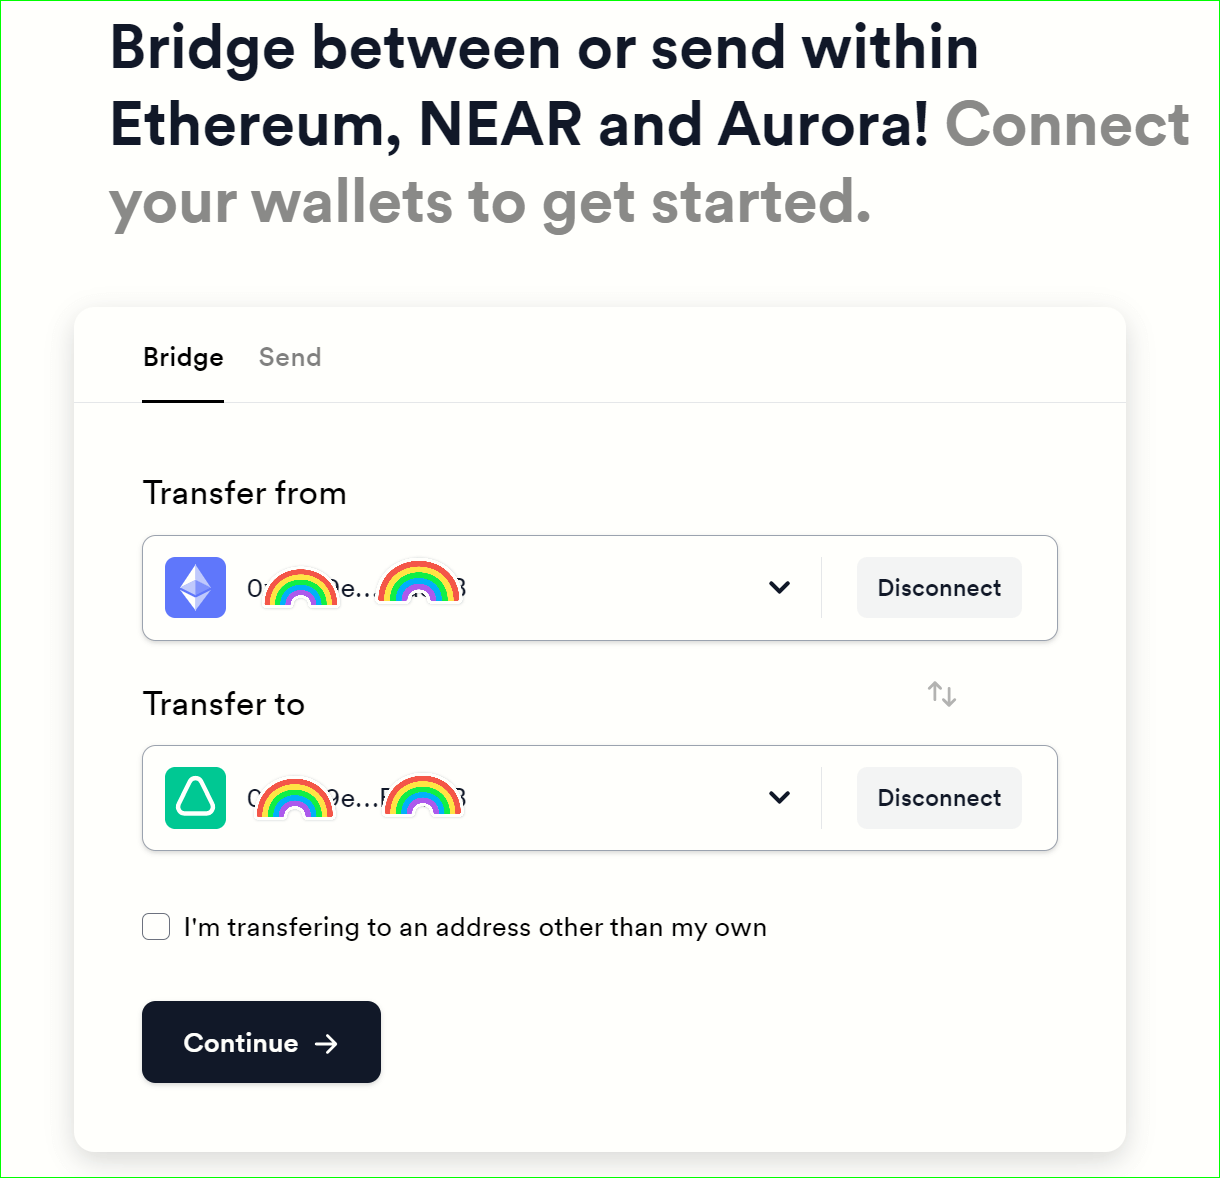Click the green Aurora logo icon

(195, 798)
